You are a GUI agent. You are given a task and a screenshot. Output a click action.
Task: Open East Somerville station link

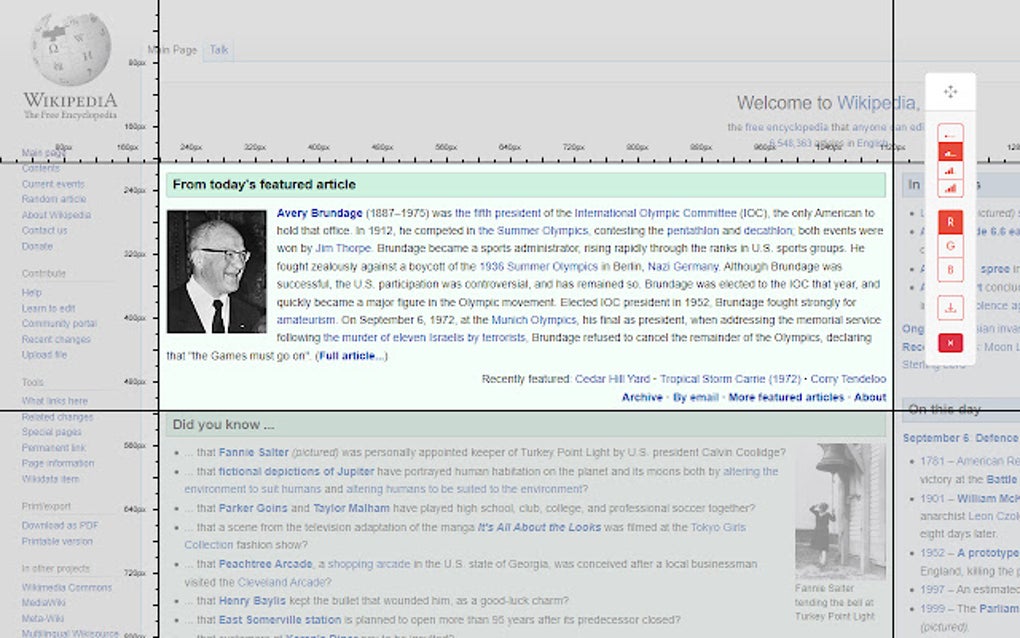point(280,620)
